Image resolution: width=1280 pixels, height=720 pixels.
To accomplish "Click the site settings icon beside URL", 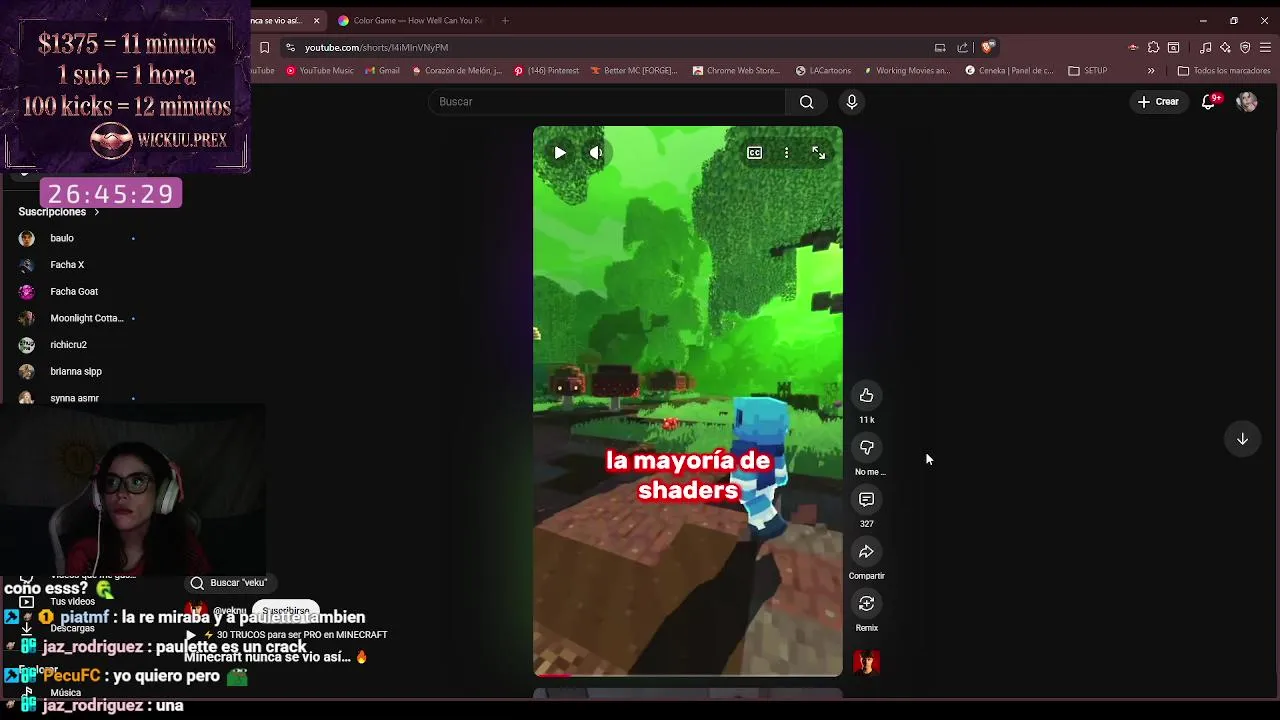I will (x=289, y=47).
